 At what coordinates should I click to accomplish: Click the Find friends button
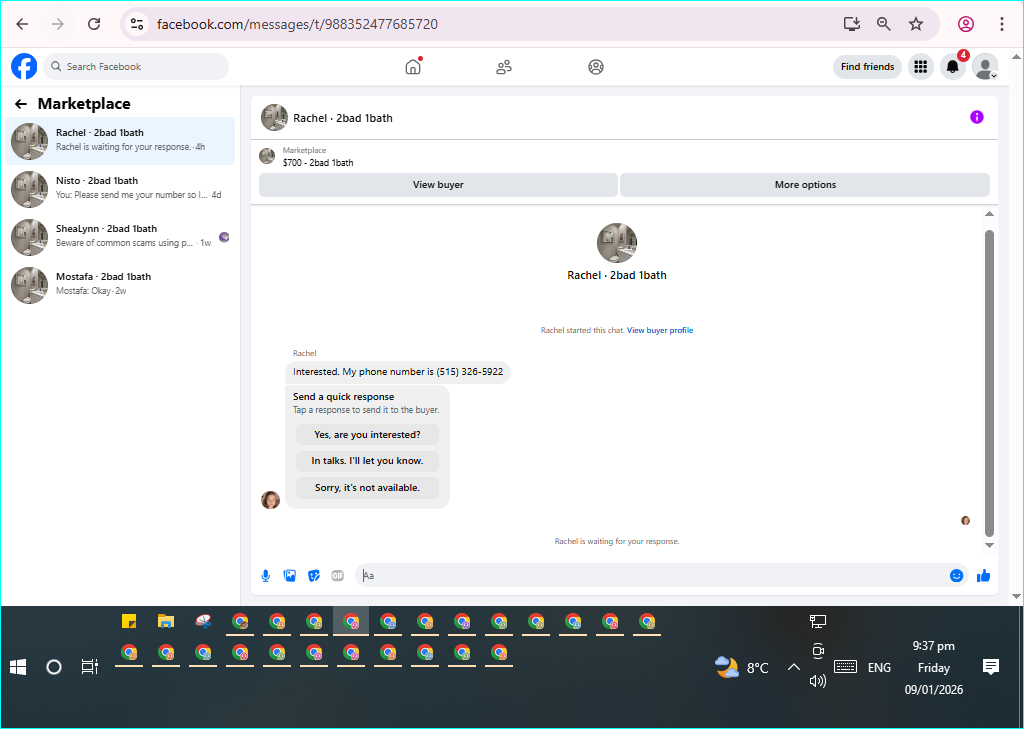point(867,67)
